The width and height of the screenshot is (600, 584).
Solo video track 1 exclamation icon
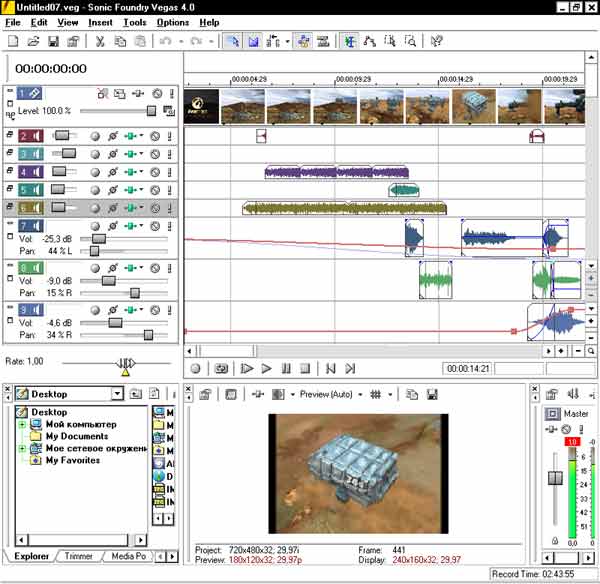tap(171, 93)
